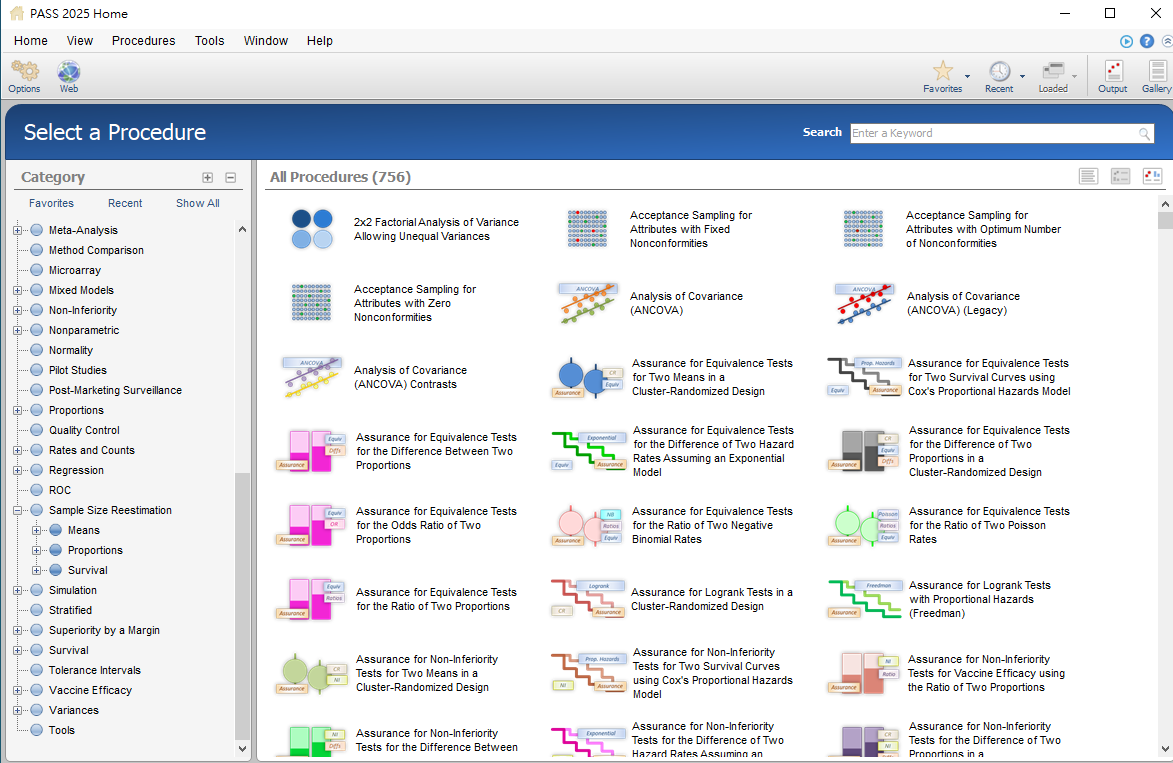1173x763 pixels.
Task: Open Assurance Non-Inferiority Ratio of Two Proportions icon
Action: click(x=865, y=673)
